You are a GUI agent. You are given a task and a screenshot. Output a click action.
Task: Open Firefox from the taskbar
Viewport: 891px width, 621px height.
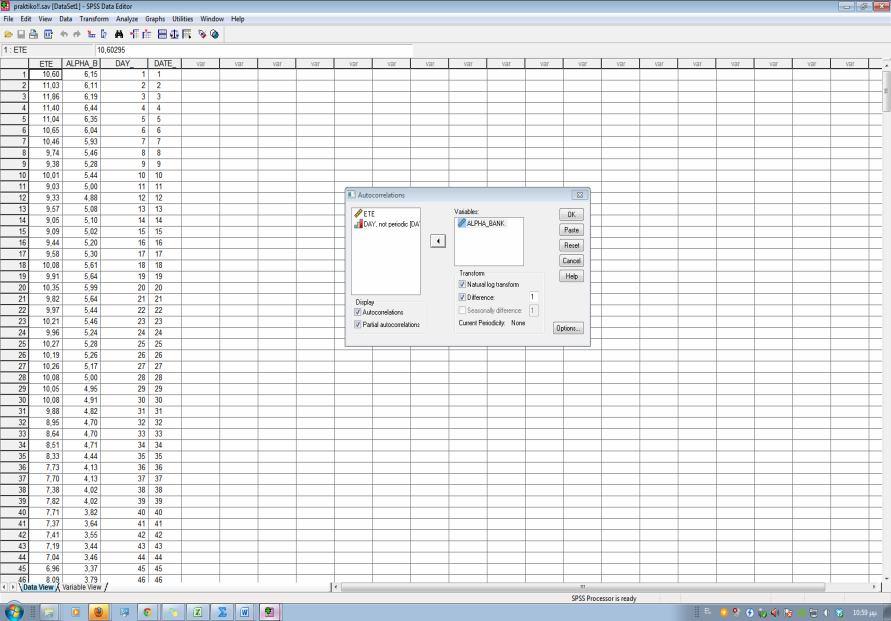pos(98,612)
